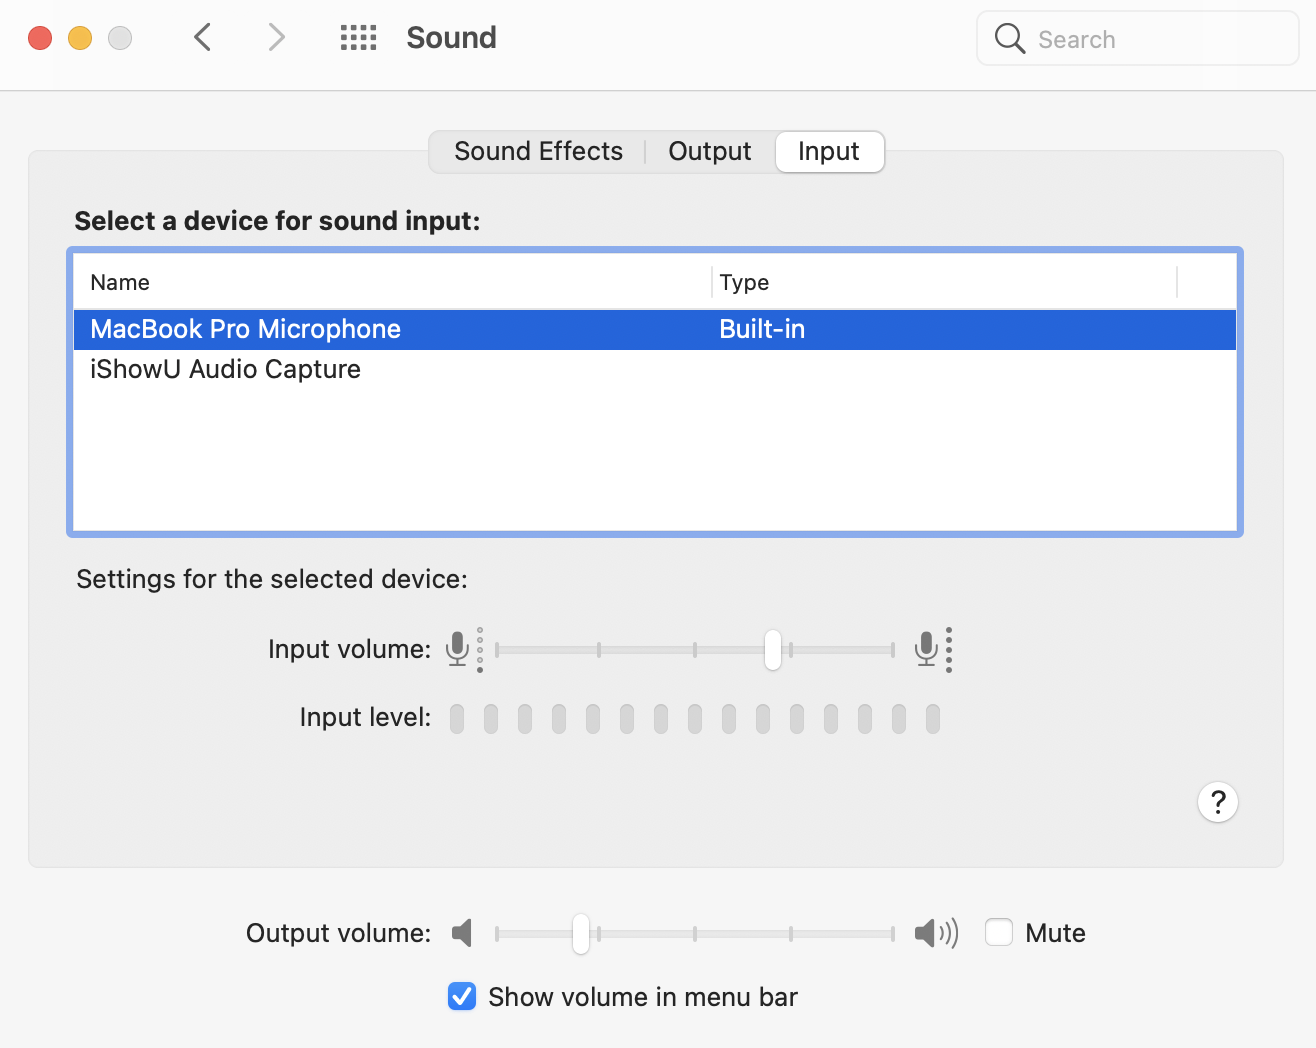This screenshot has width=1316, height=1048.
Task: Click the high input volume microphone icon
Action: coord(927,649)
